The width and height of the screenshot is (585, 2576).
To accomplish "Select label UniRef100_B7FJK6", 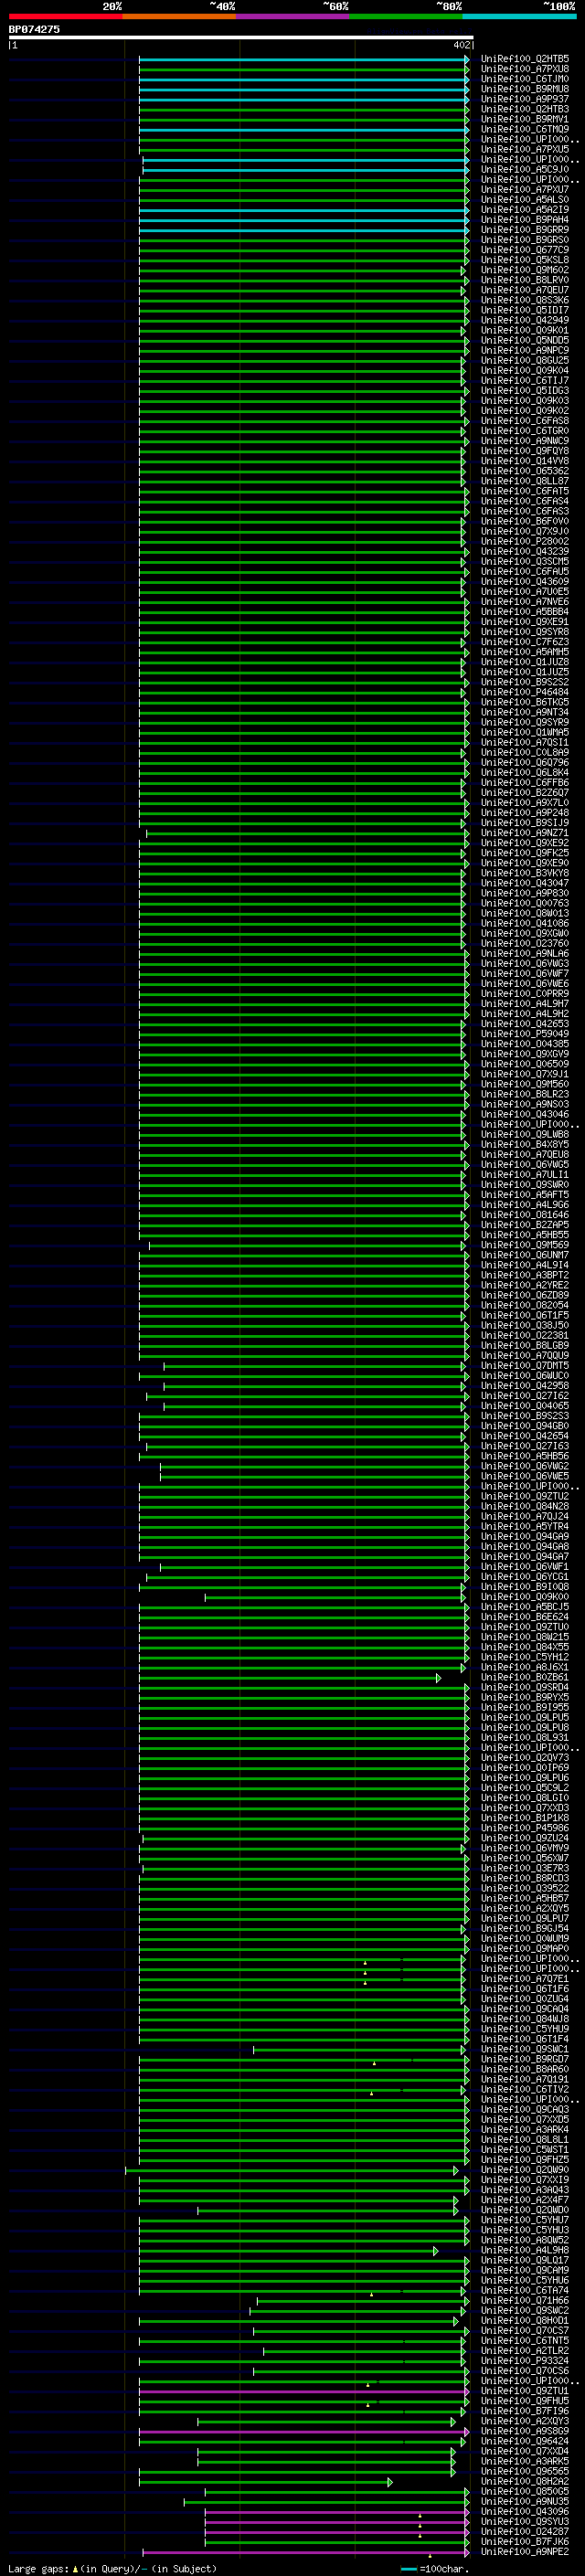I will 525,2541.
